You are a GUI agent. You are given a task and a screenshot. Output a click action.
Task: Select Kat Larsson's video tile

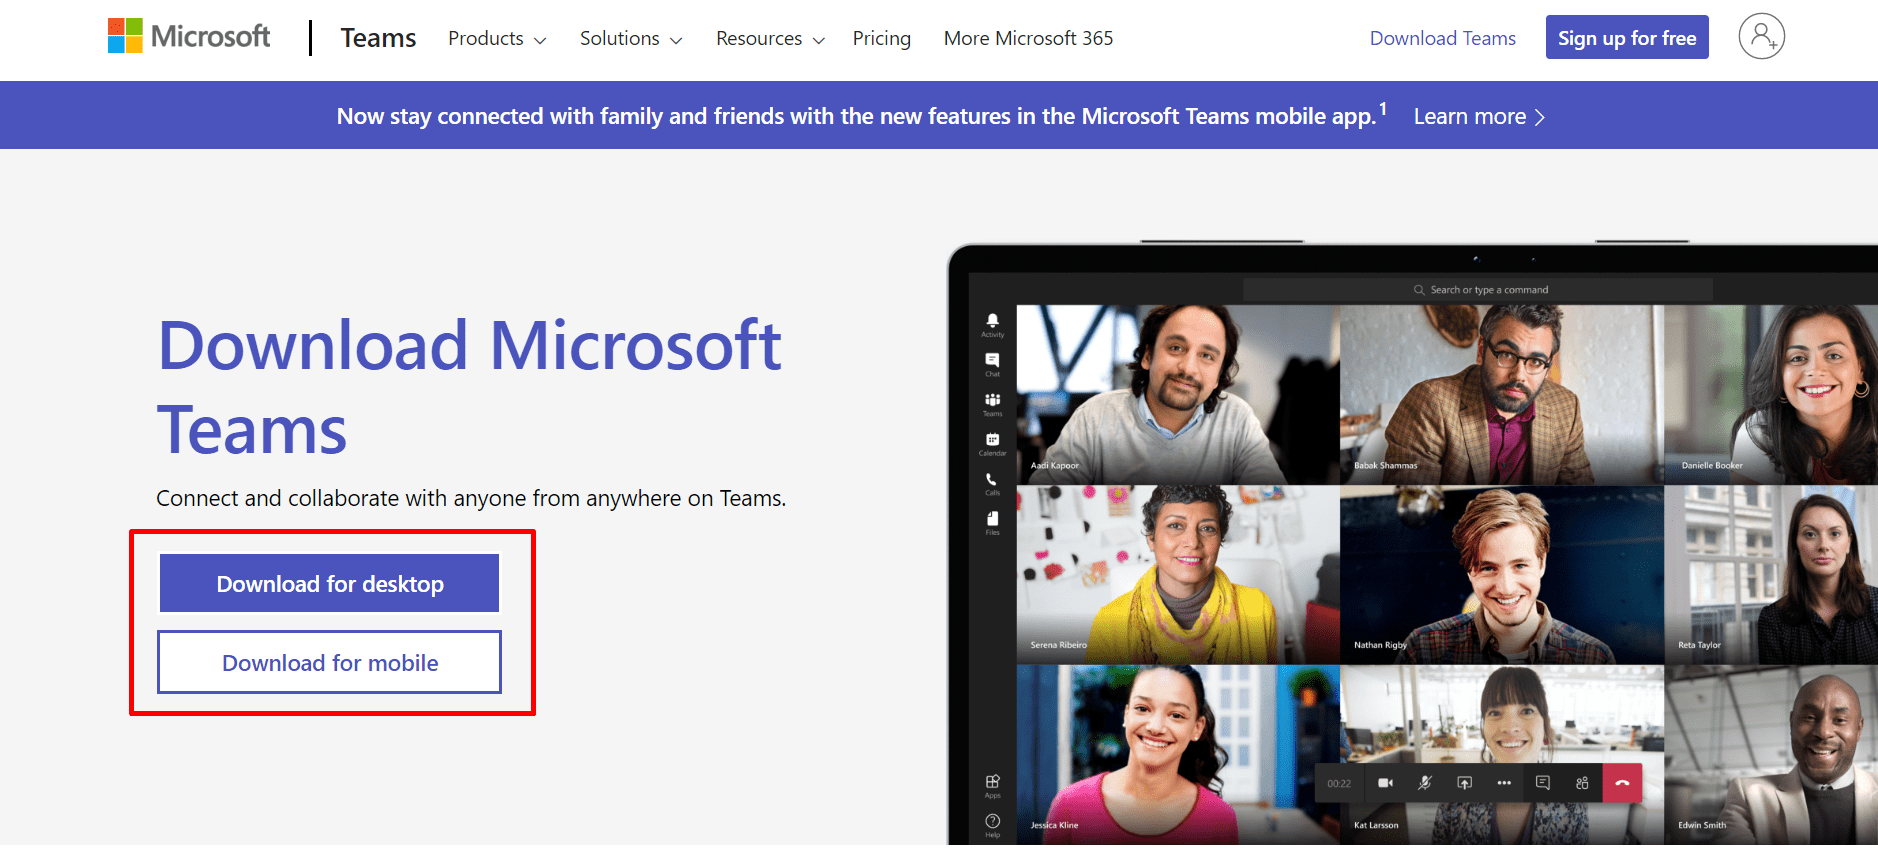tap(1502, 755)
